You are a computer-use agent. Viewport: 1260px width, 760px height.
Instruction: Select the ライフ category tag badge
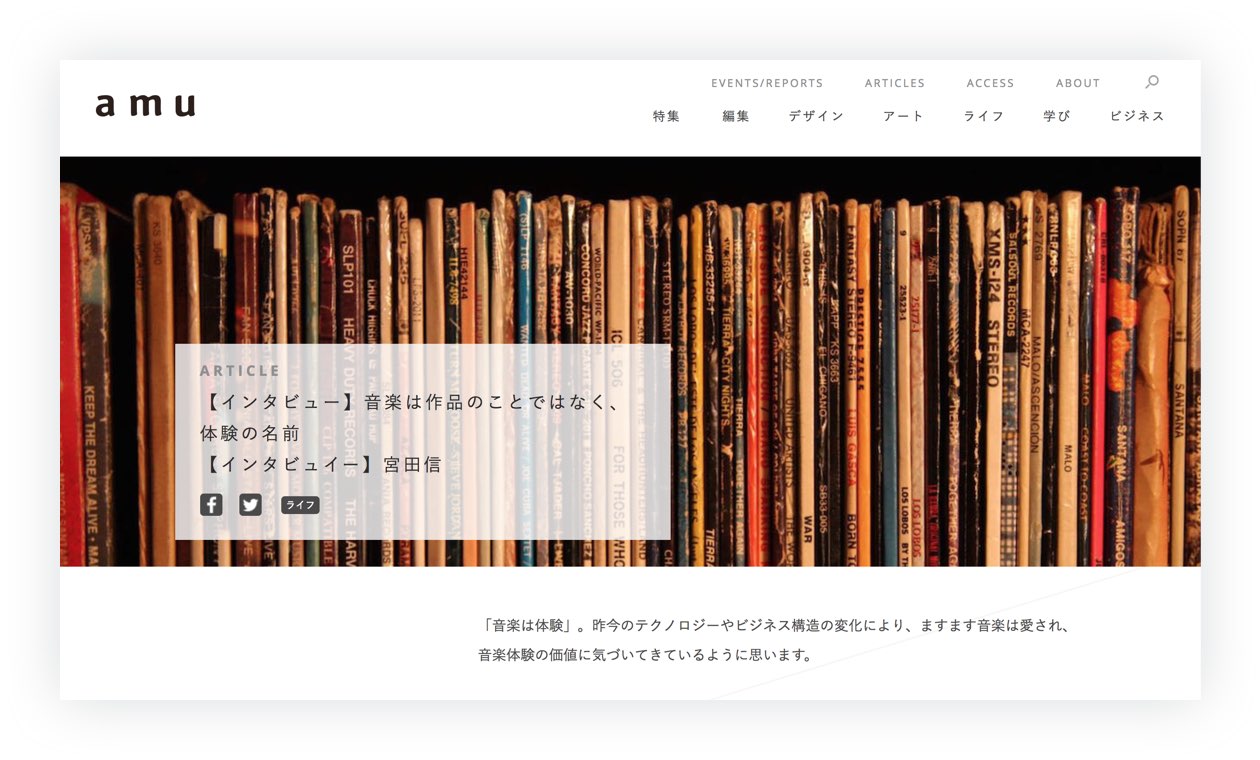pos(300,505)
